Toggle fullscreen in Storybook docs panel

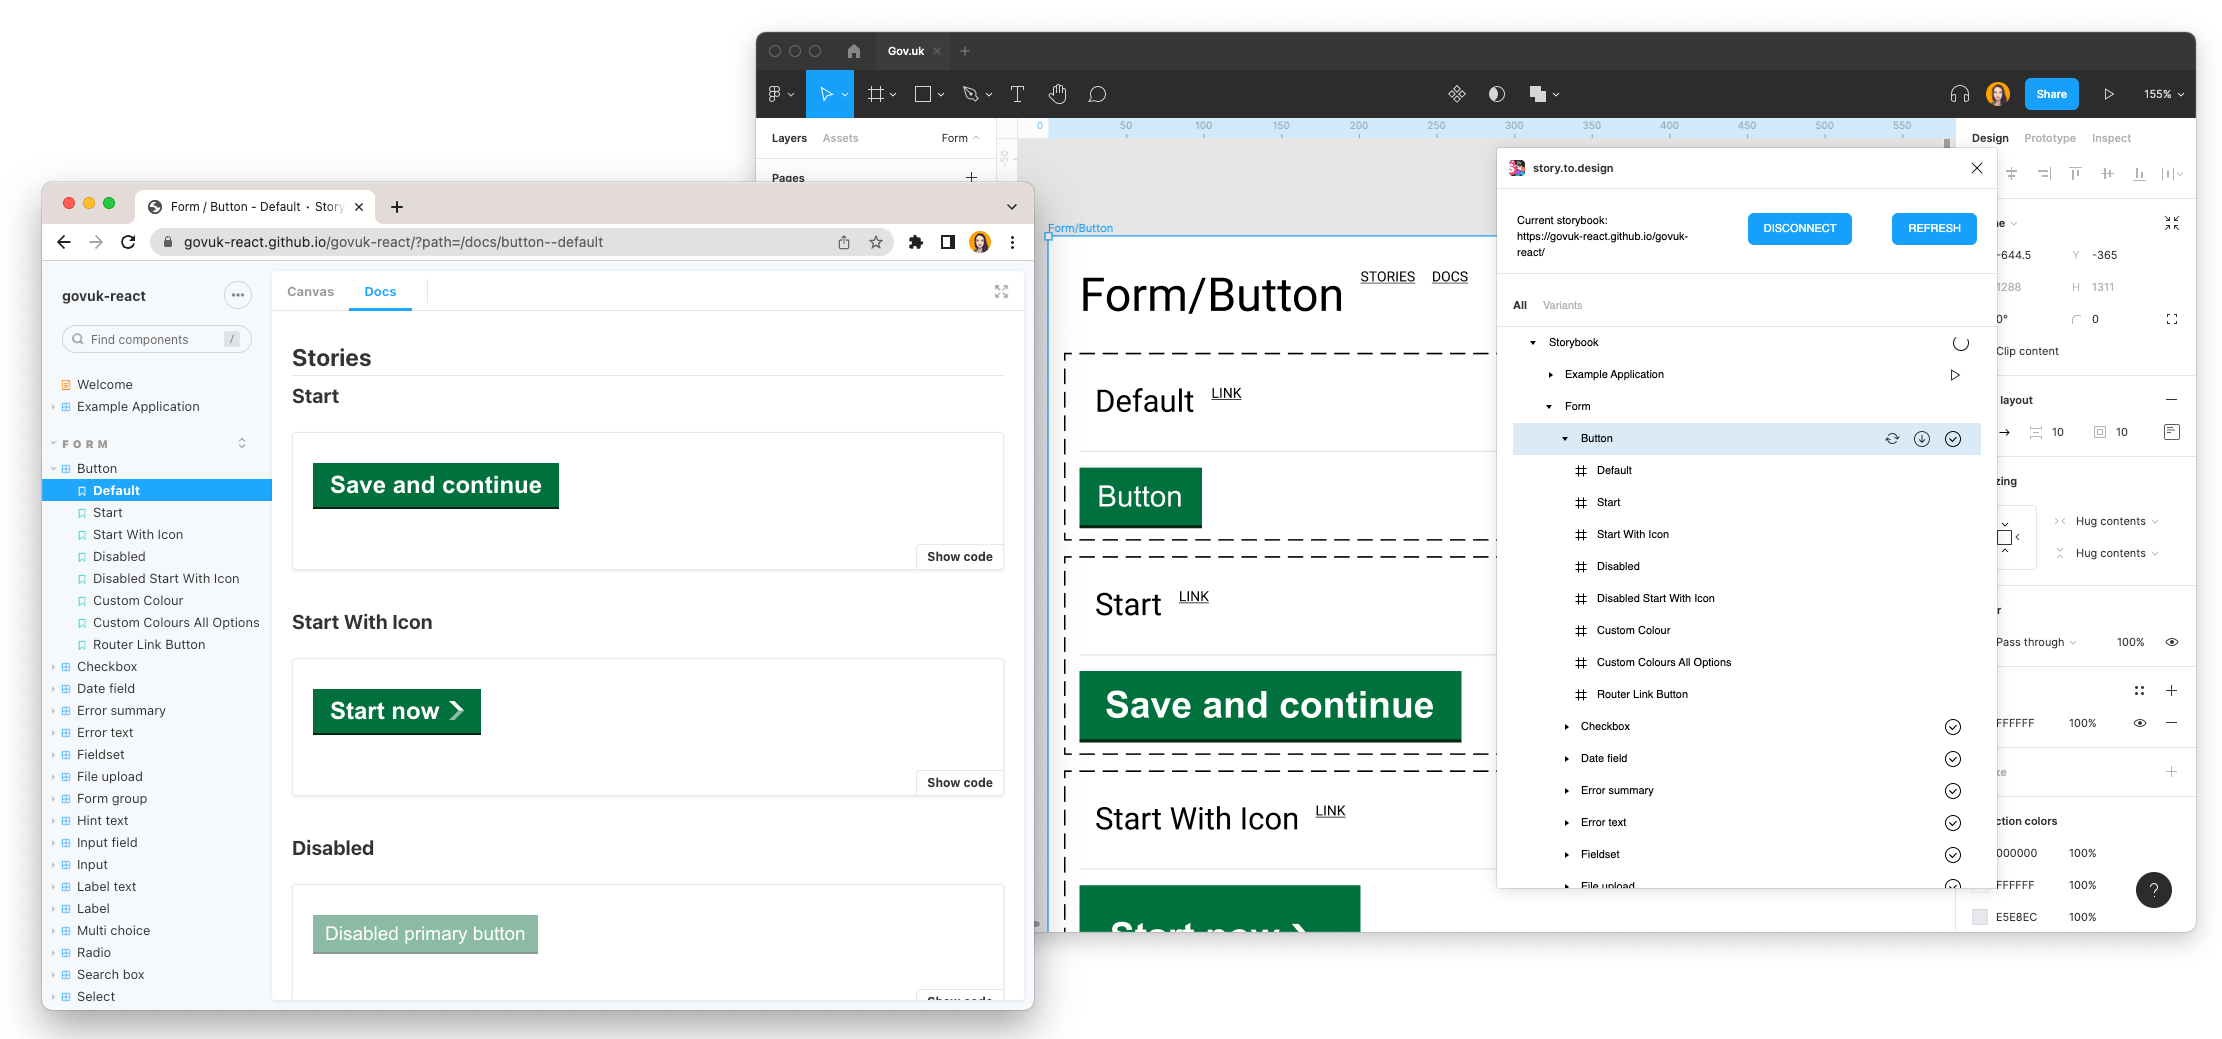(x=1001, y=292)
